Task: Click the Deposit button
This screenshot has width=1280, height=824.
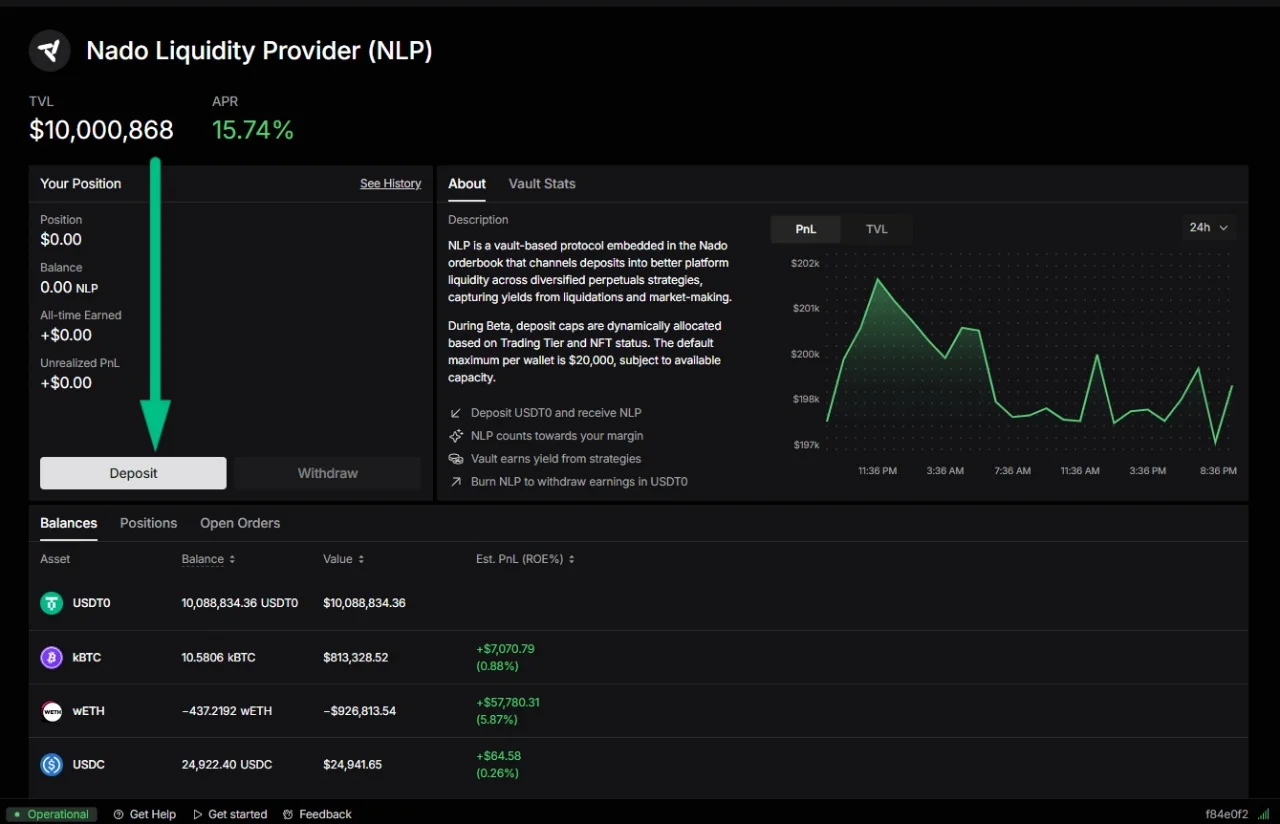Action: coord(133,473)
